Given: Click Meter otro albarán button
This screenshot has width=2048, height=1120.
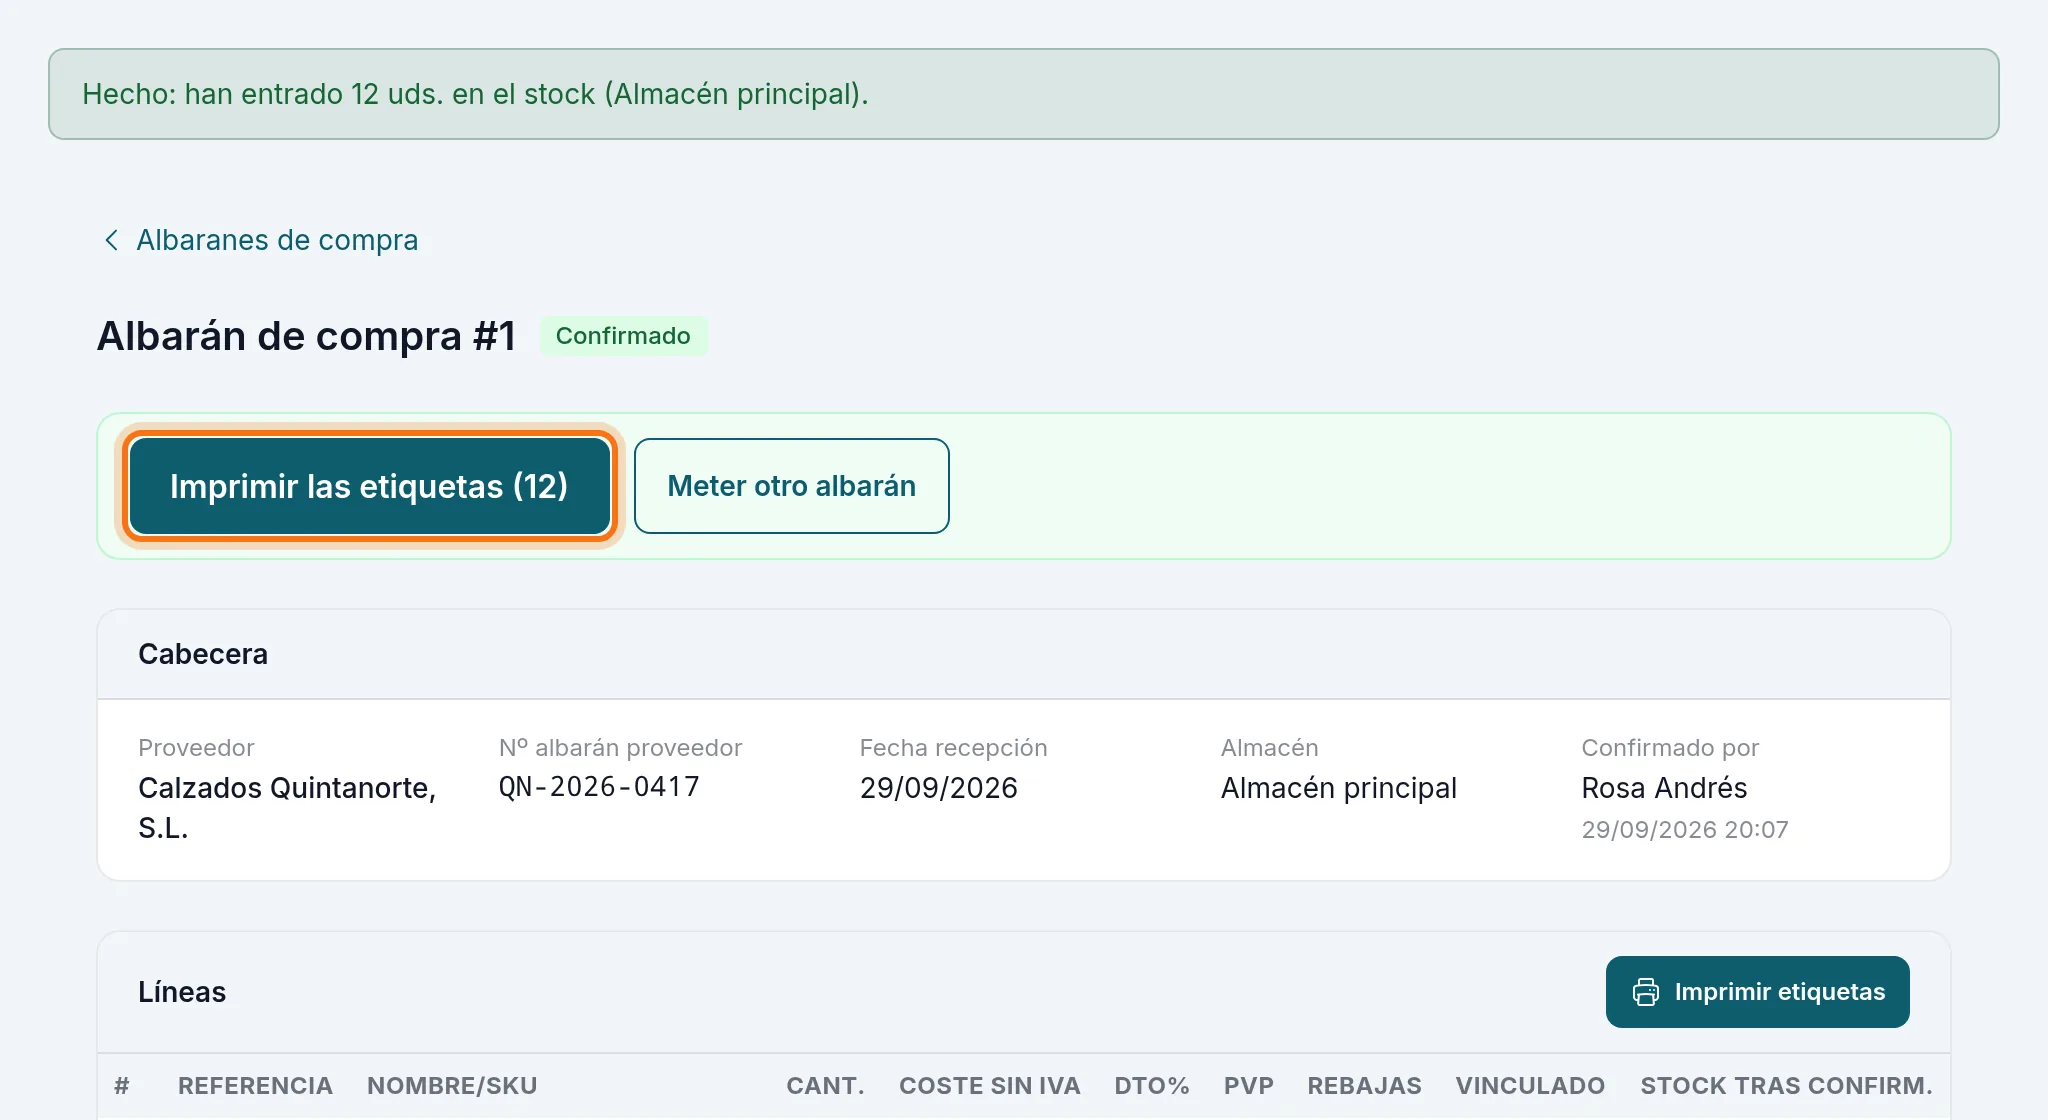Looking at the screenshot, I should coord(791,486).
